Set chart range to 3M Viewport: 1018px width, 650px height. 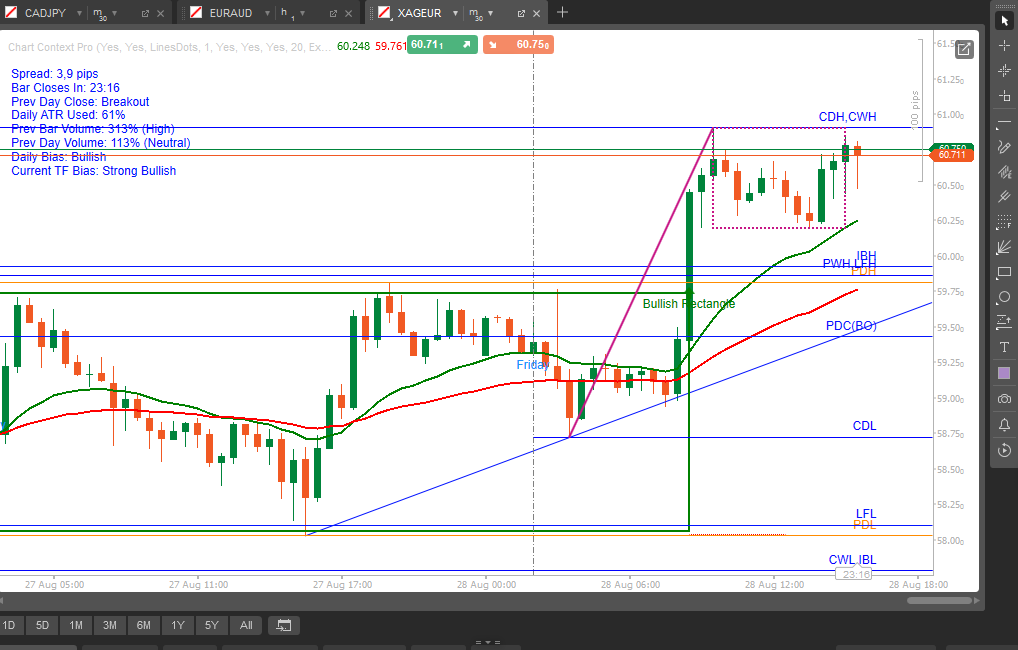pyautogui.click(x=110, y=625)
